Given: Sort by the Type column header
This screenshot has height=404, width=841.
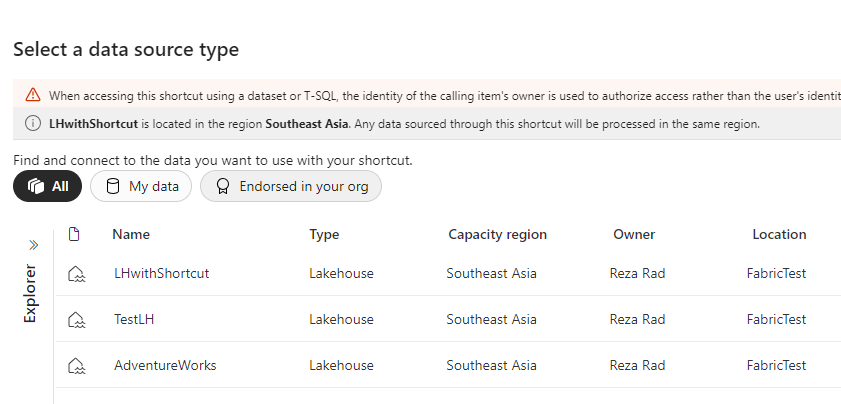Looking at the screenshot, I should tap(324, 234).
